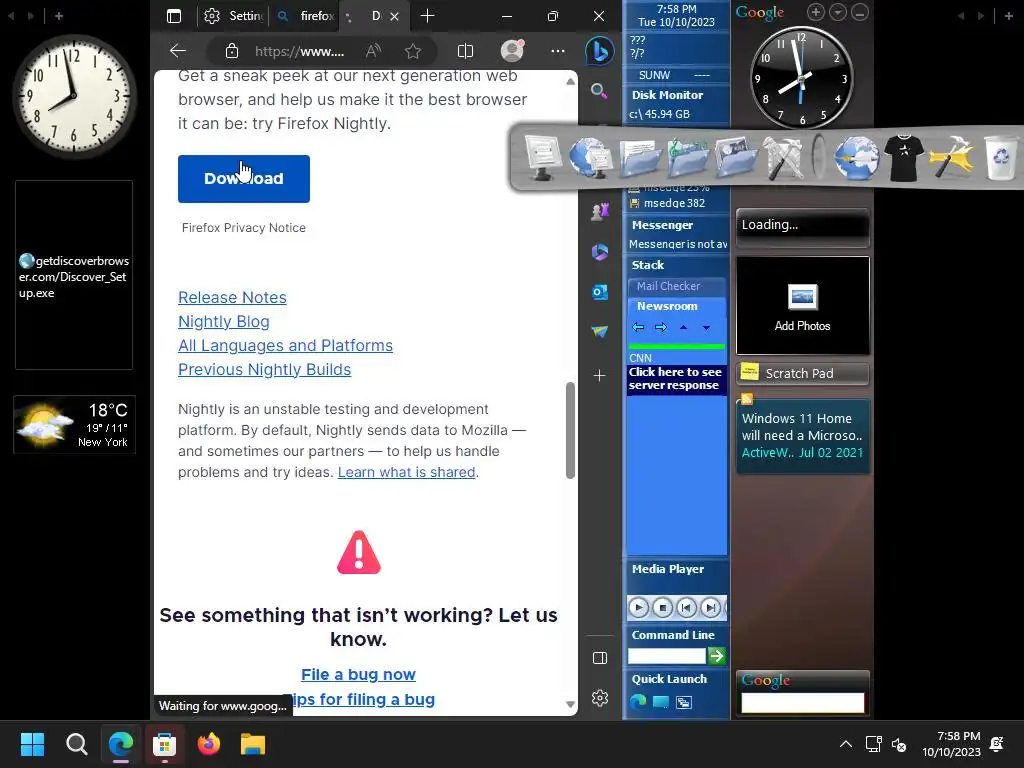Open Edge Settings and more menu
The image size is (1024, 768).
558,51
